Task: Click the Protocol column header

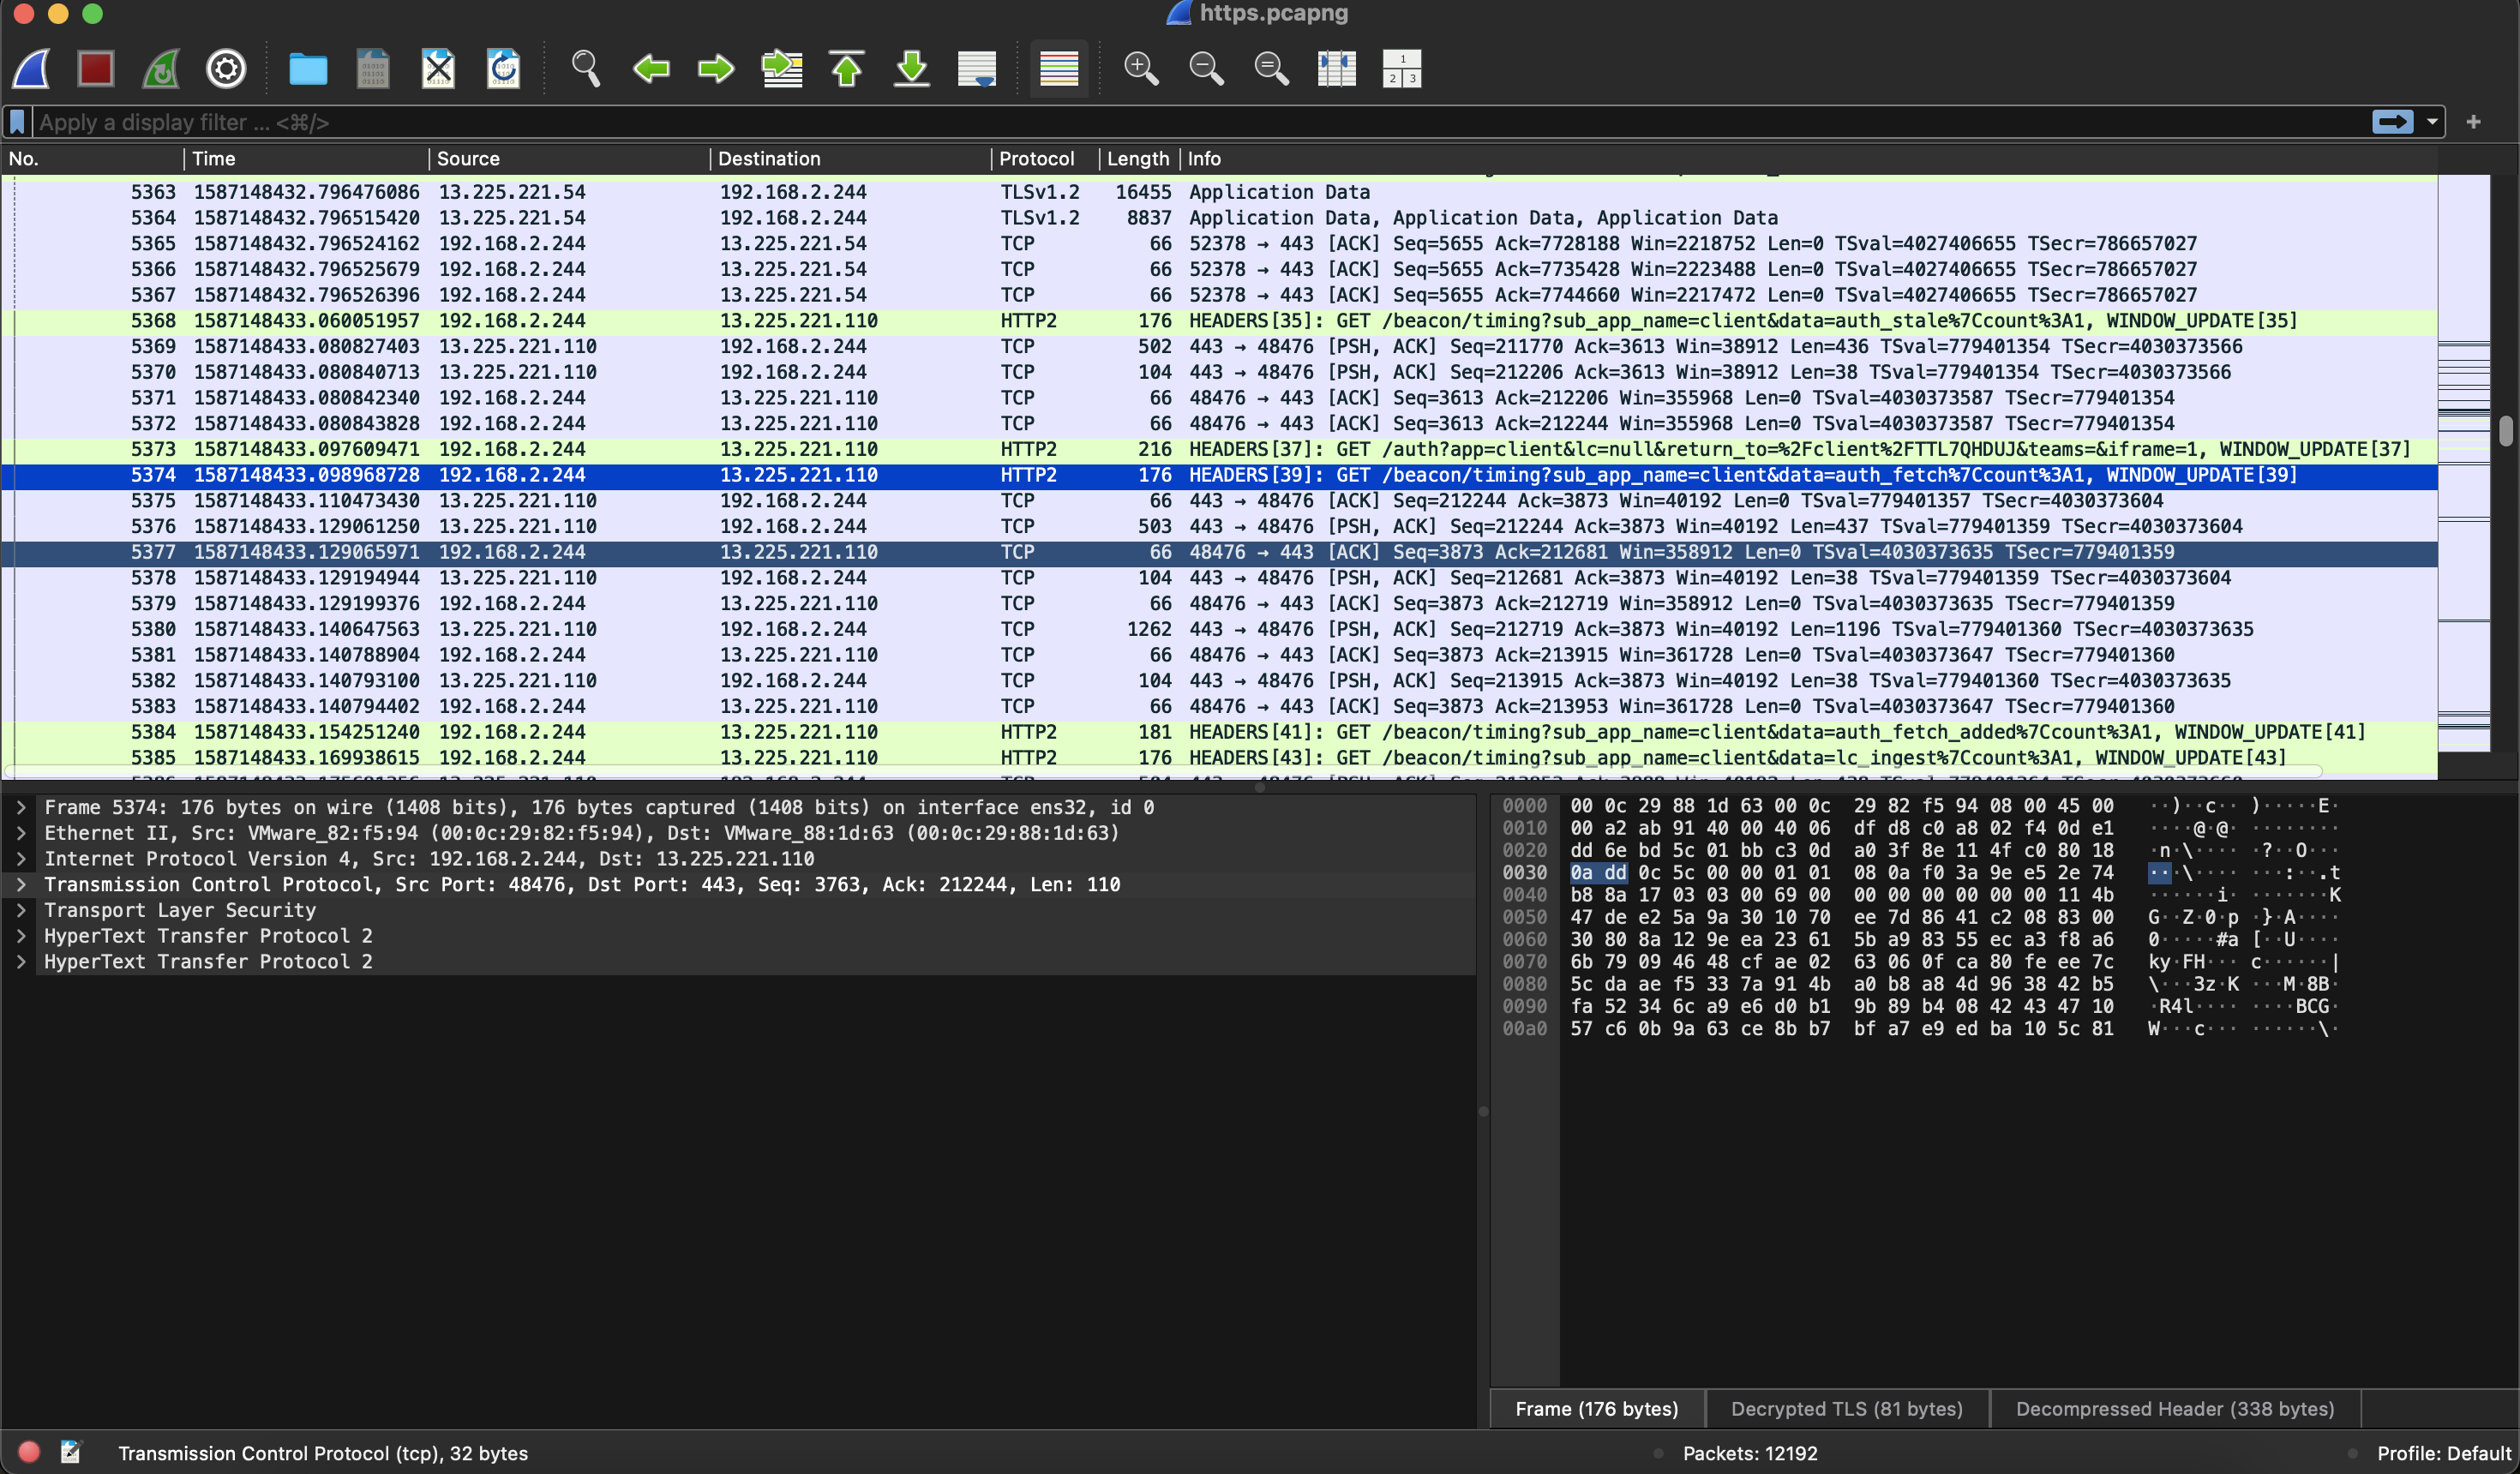Action: [1036, 158]
